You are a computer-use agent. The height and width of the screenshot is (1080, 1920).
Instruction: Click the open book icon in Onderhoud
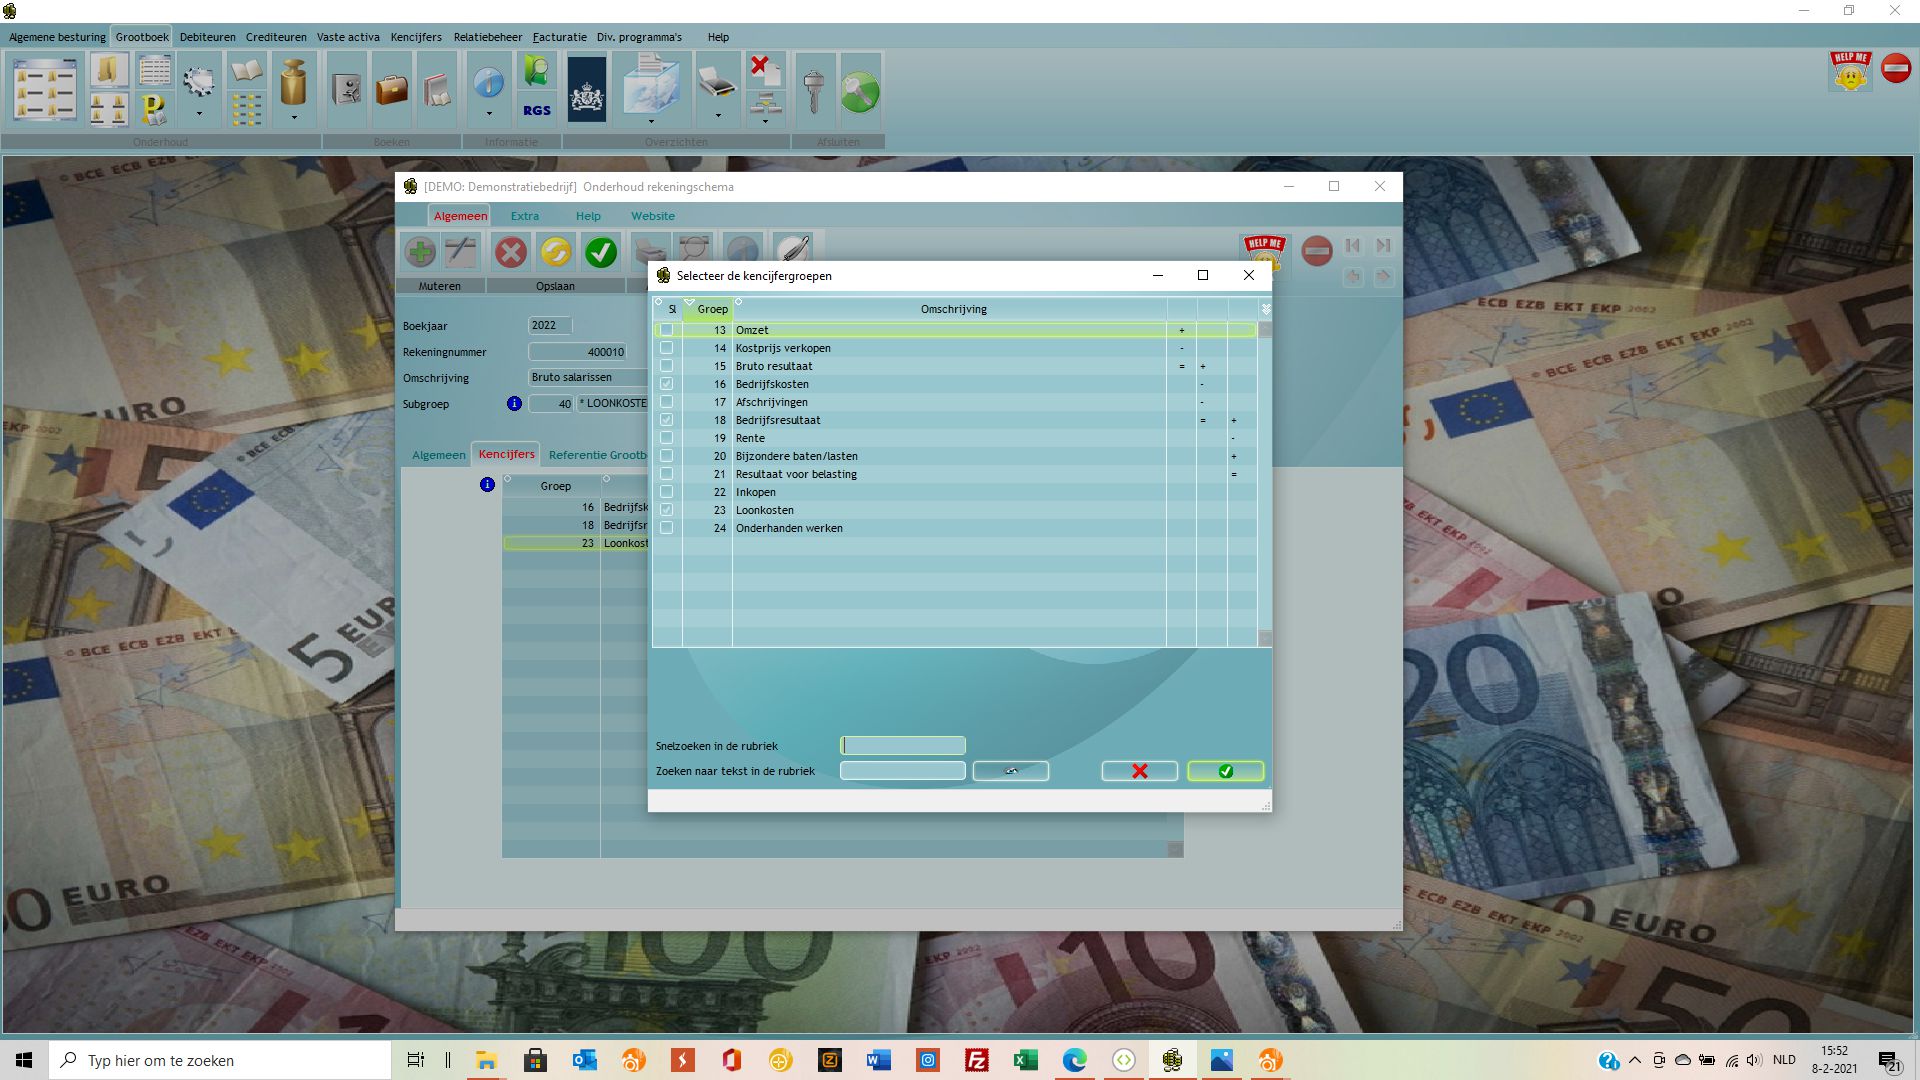point(247,72)
